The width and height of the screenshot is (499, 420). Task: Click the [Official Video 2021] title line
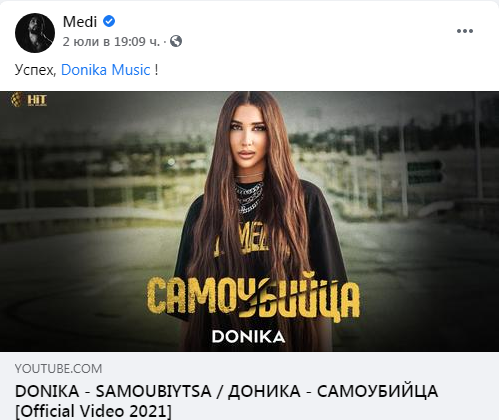point(93,411)
